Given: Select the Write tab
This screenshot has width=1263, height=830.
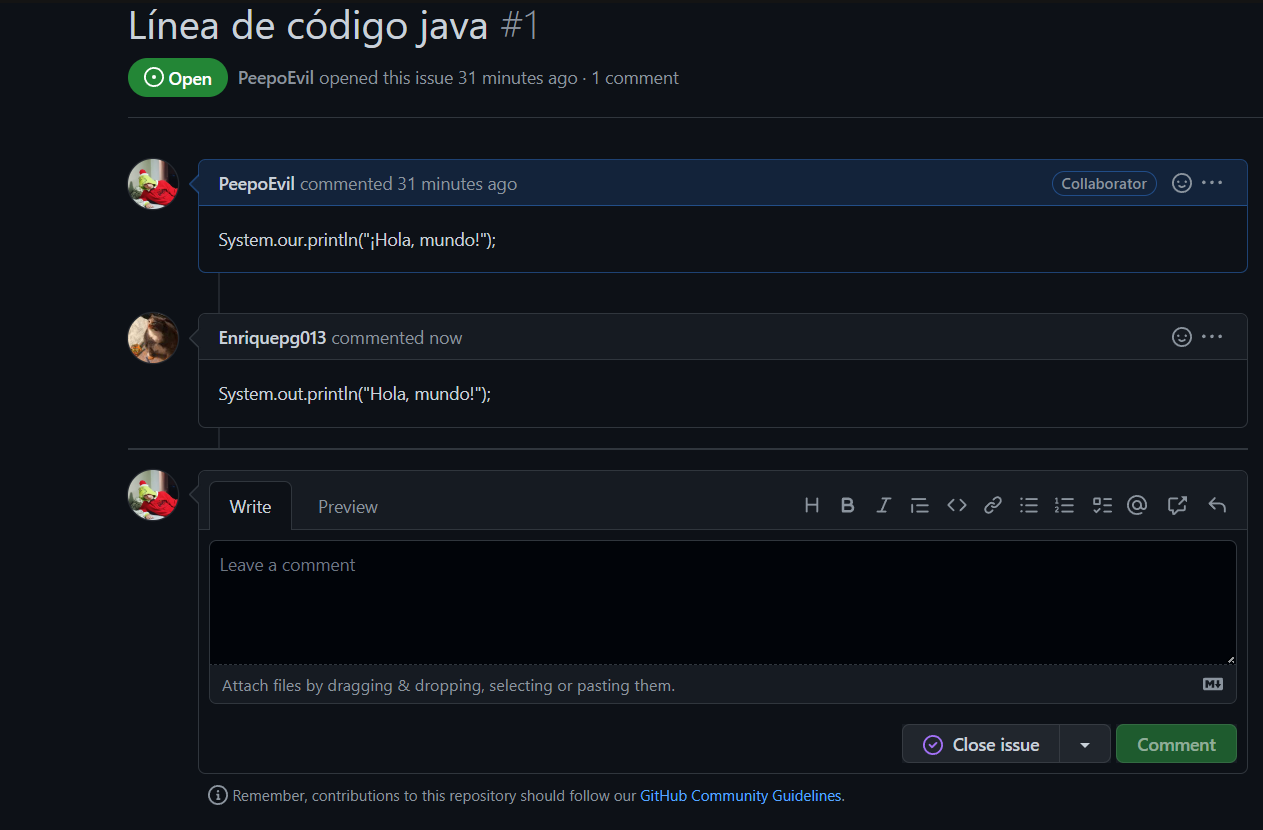Looking at the screenshot, I should (x=249, y=506).
